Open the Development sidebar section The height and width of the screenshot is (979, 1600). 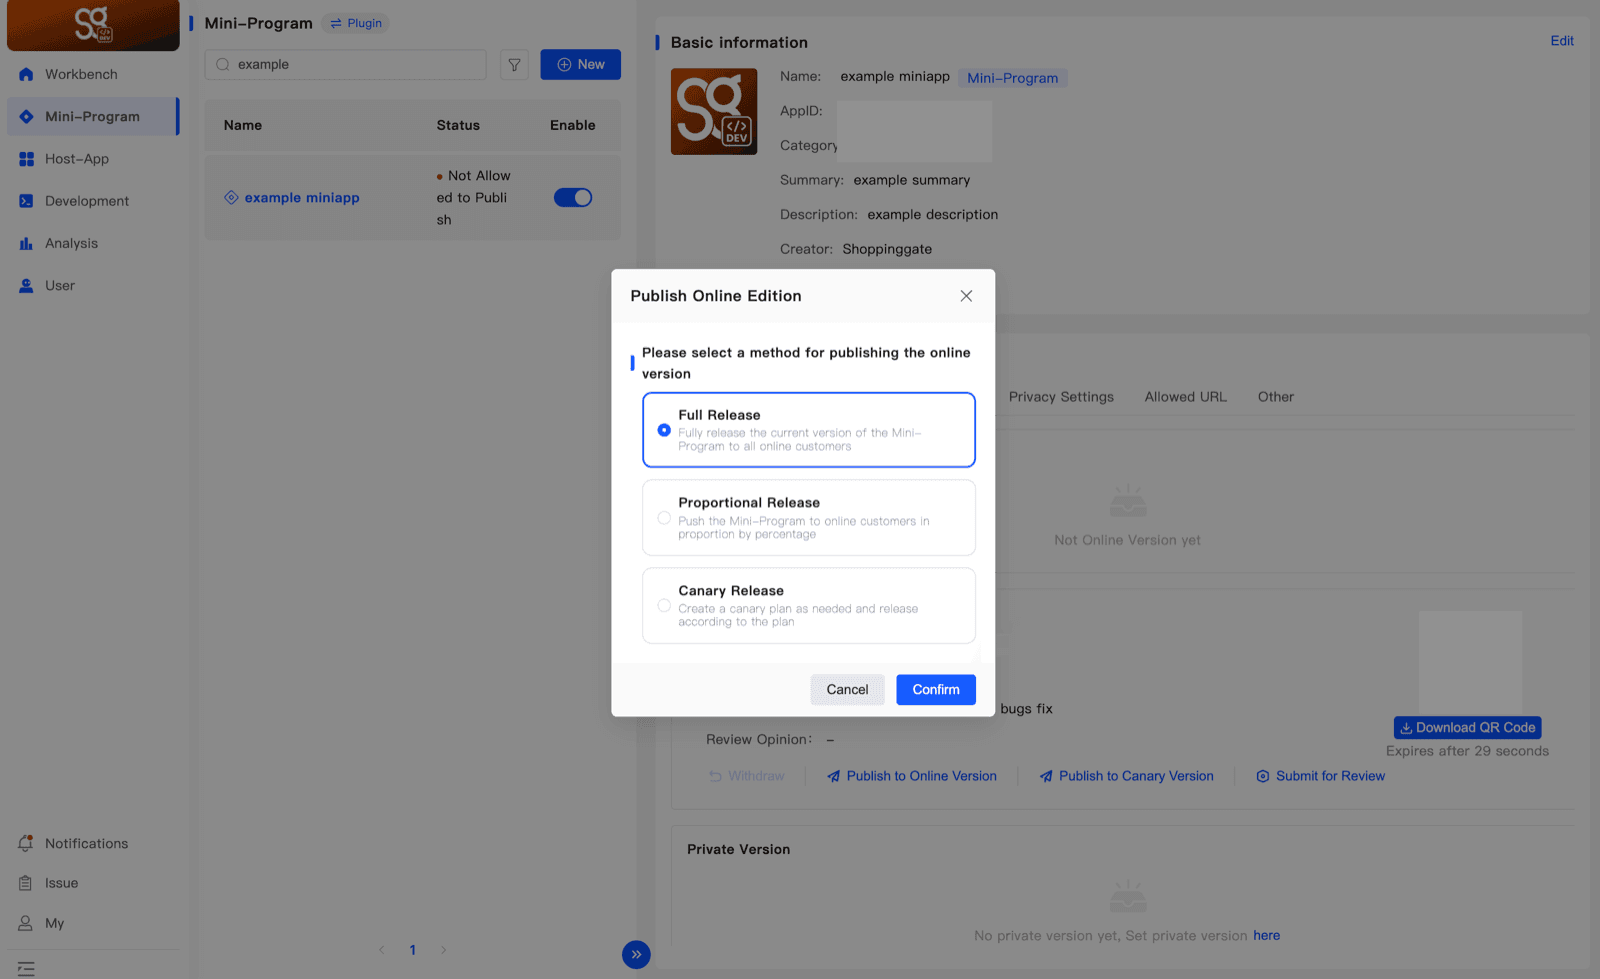pyautogui.click(x=87, y=201)
